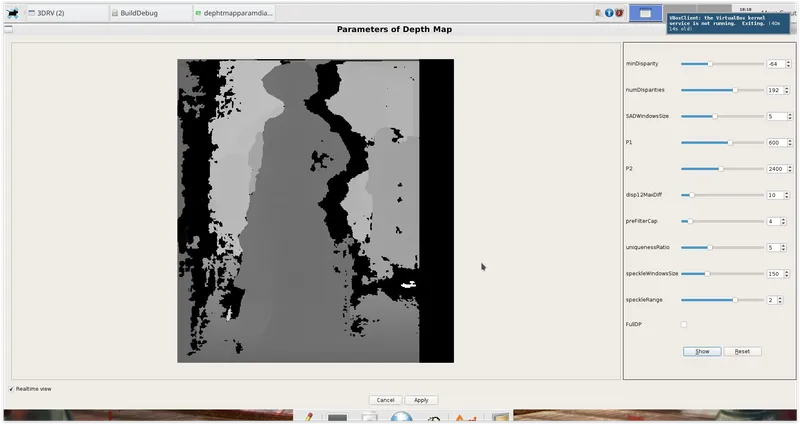The width and height of the screenshot is (800, 424).
Task: Click the minDisparity slider track
Action: (x=722, y=64)
